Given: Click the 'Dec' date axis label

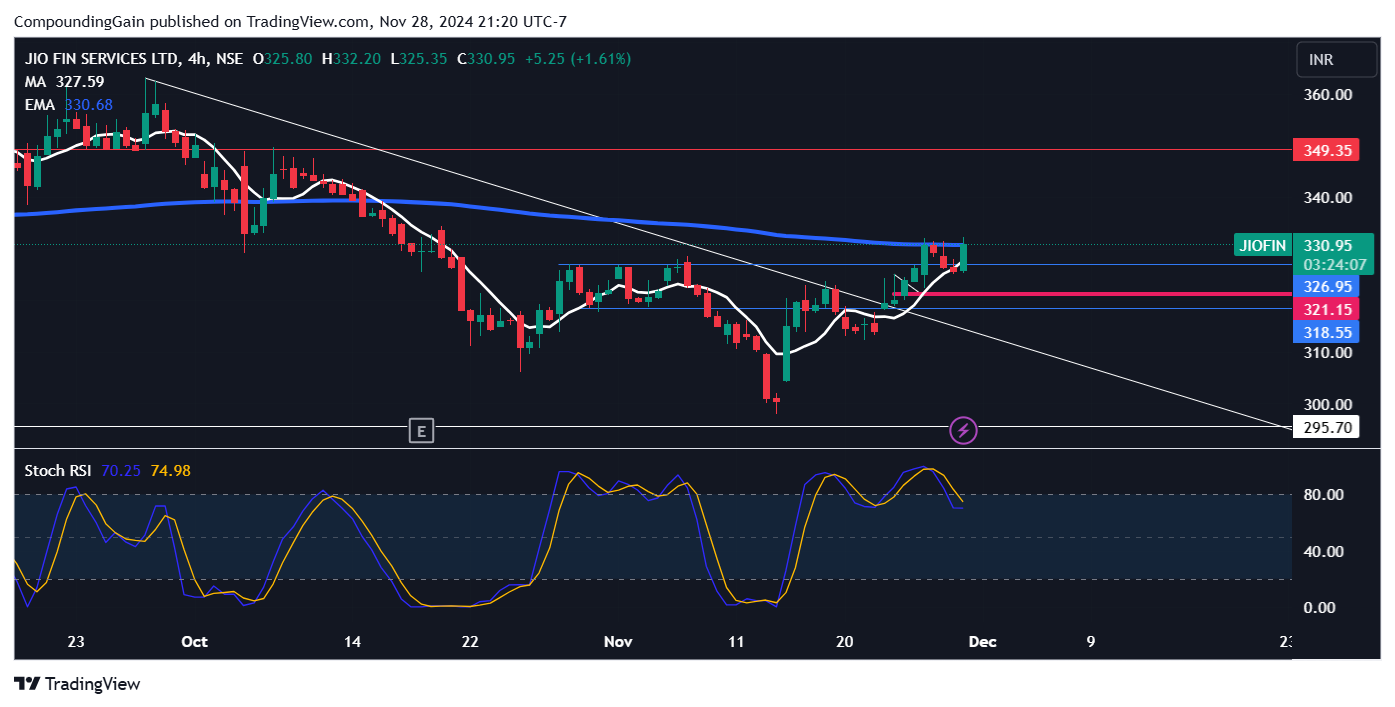Looking at the screenshot, I should tap(983, 642).
